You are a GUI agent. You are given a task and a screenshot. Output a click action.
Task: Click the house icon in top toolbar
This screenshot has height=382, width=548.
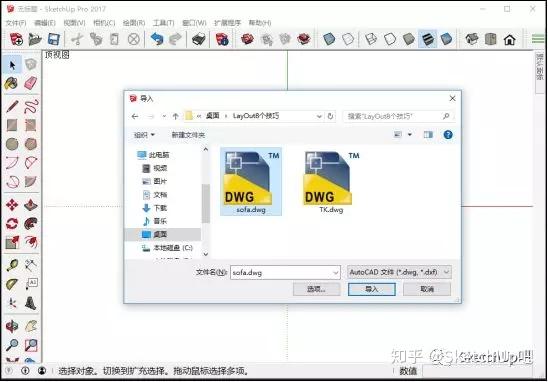coord(509,39)
